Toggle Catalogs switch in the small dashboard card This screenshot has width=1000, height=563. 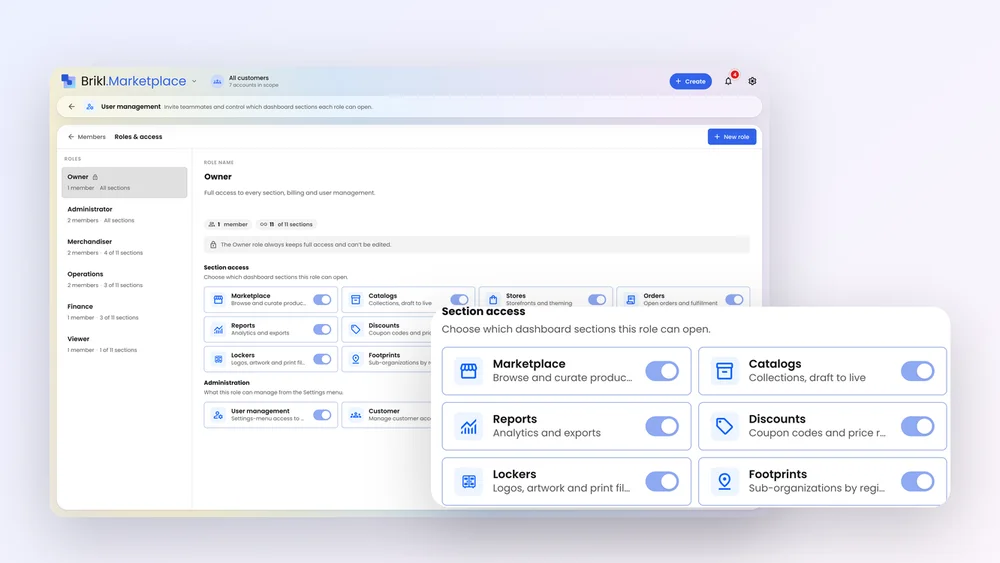point(459,300)
